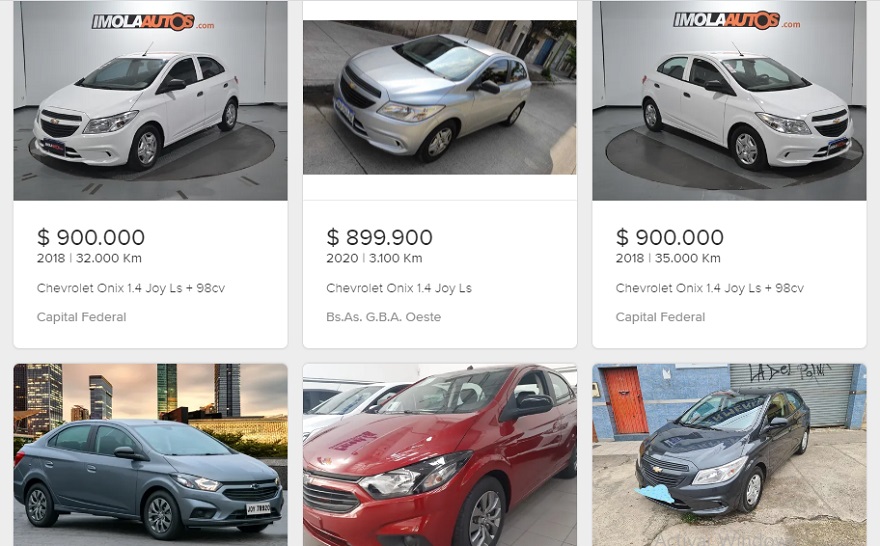Click ImolaAutos logo on the 35.000 Km photo
This screenshot has width=880, height=546.
click(736, 21)
